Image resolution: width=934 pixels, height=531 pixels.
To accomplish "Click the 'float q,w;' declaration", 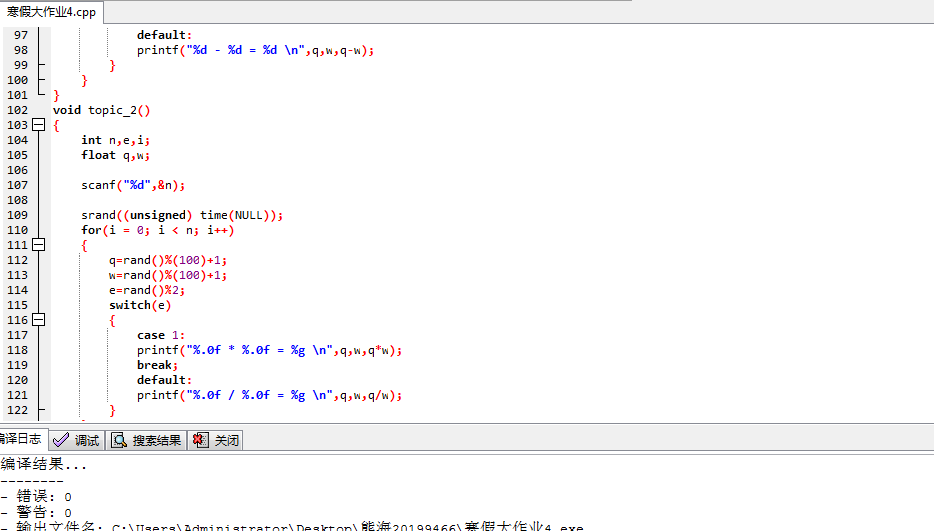I will click(x=116, y=155).
